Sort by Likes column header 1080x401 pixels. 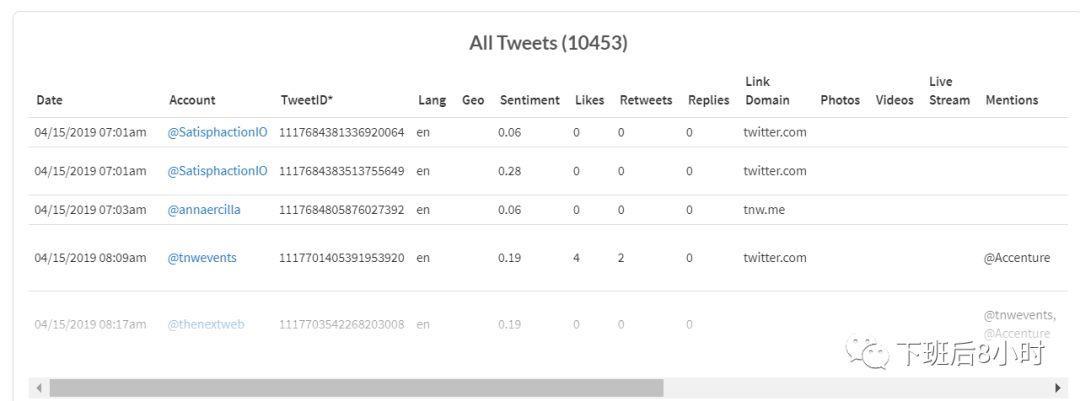(589, 100)
